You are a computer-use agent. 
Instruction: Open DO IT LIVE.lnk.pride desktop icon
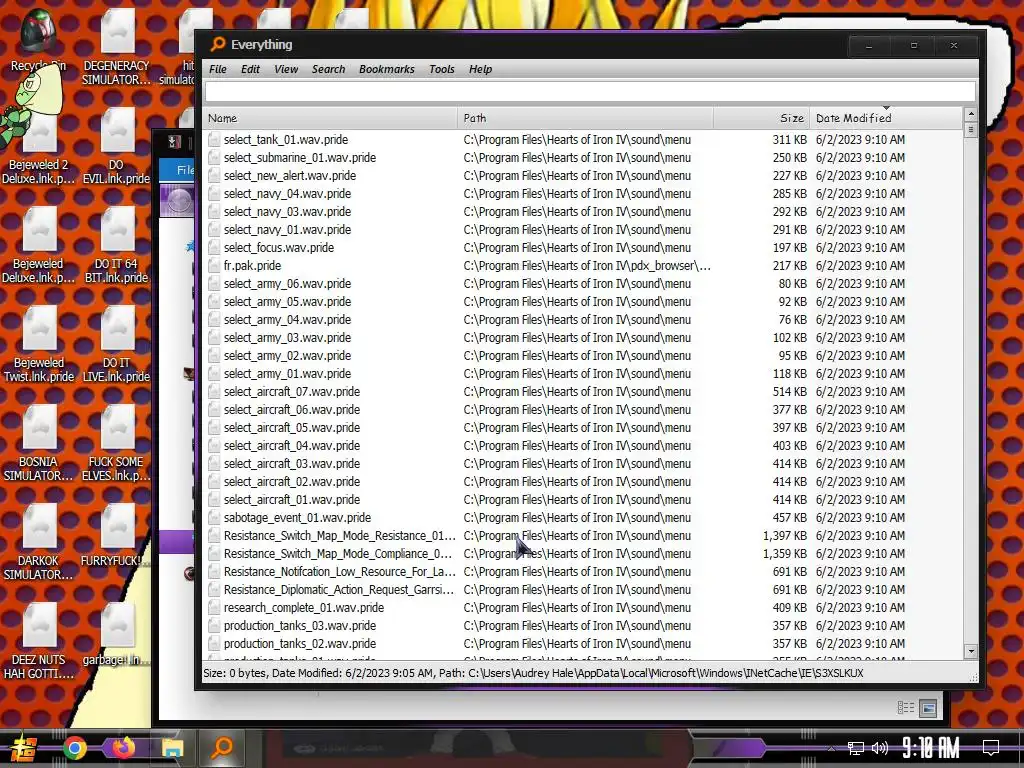tap(117, 346)
